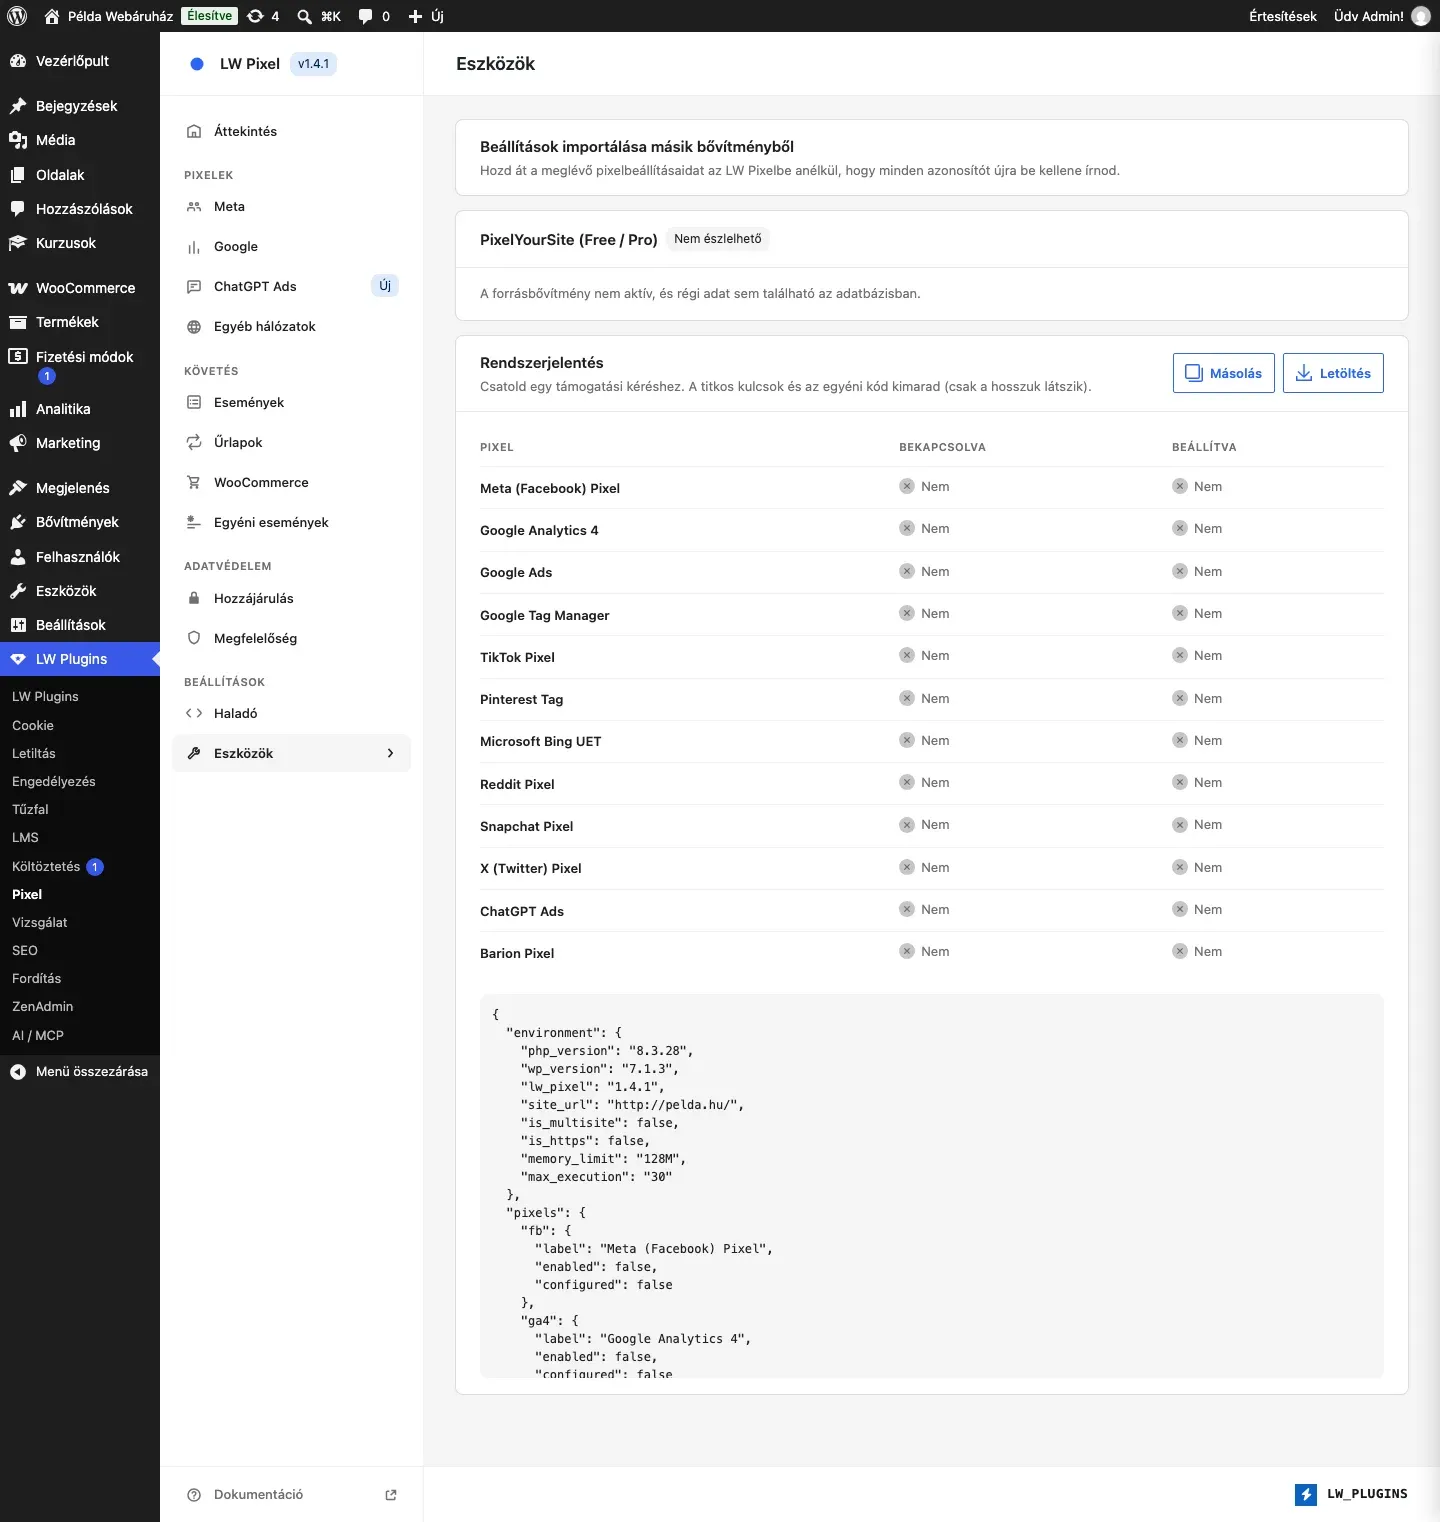The width and height of the screenshot is (1440, 1522).
Task: Click the chevron on Eszközök sidebar row
Action: 390,753
